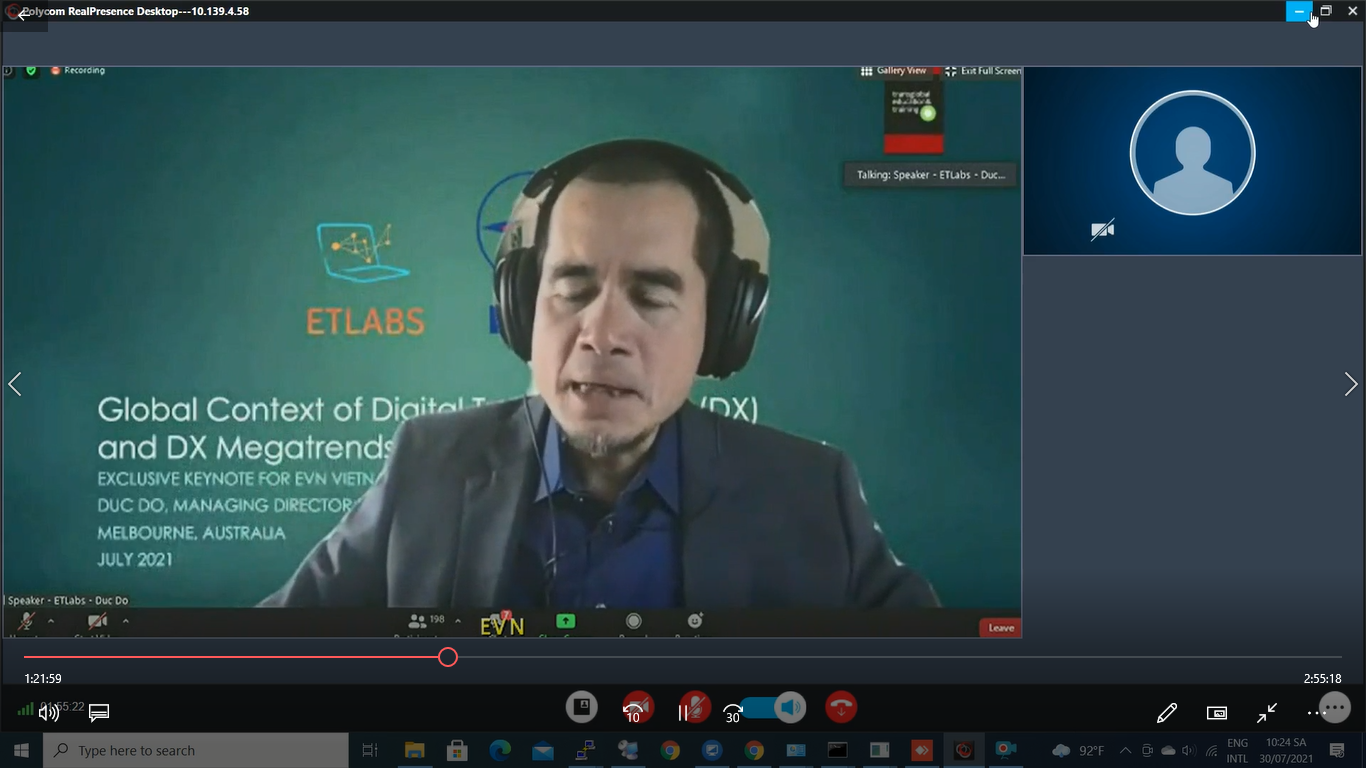The width and height of the screenshot is (1366, 768).
Task: Click the total duration 2:55:18
Action: click(1322, 679)
